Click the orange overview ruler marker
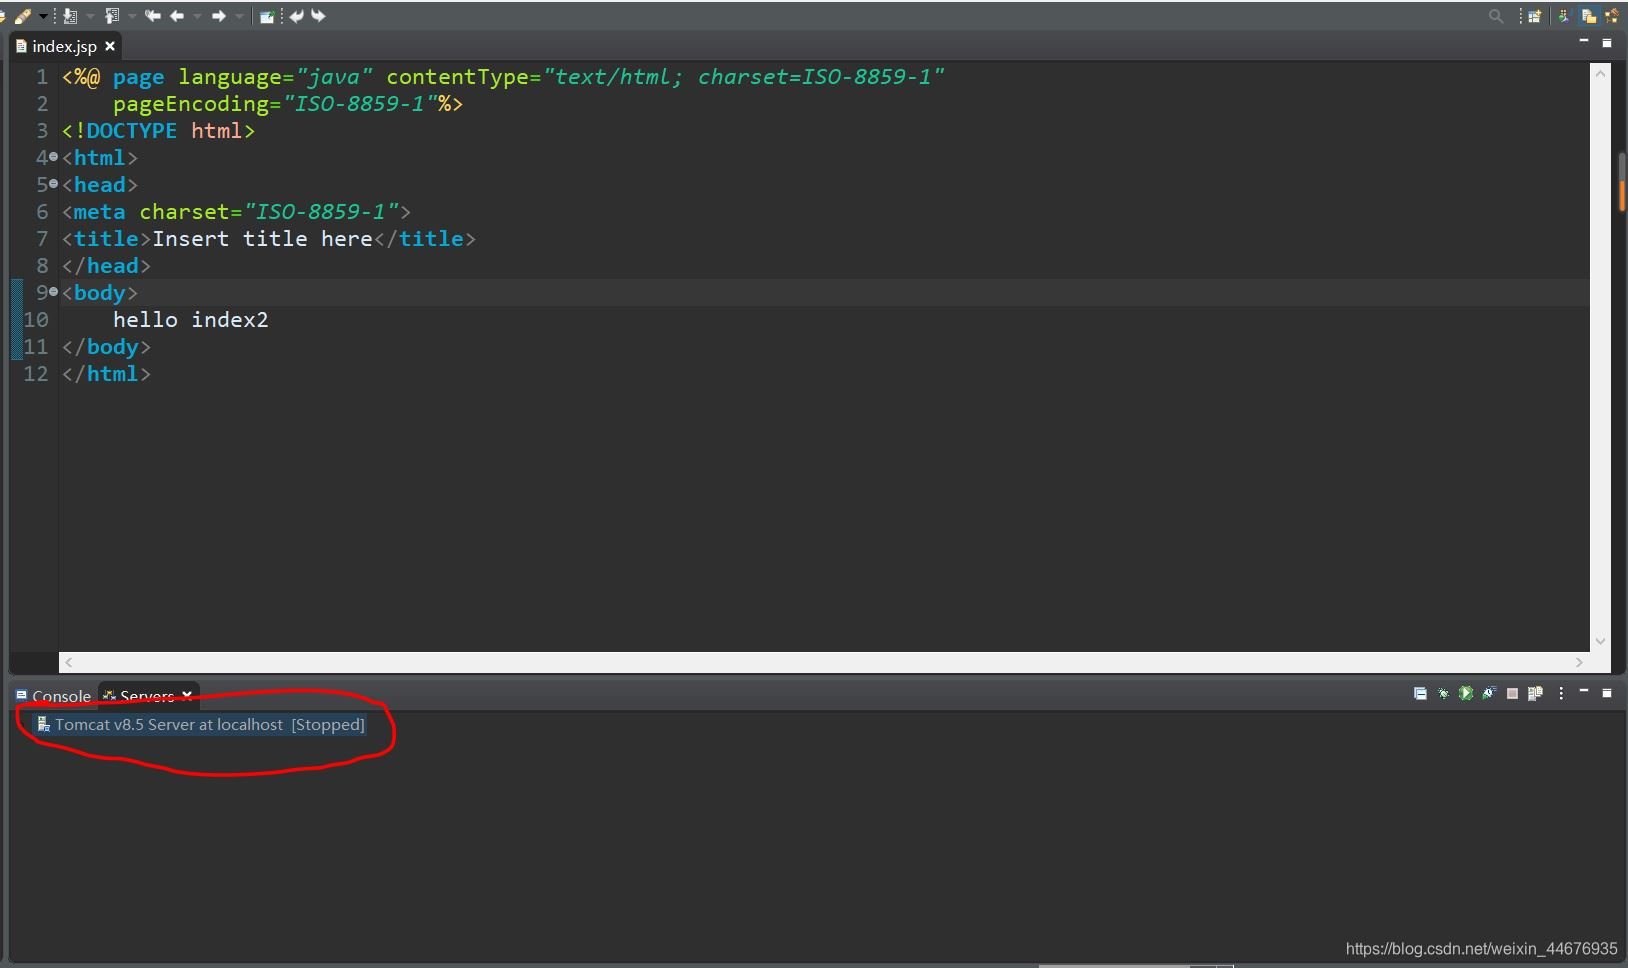 (x=1621, y=196)
